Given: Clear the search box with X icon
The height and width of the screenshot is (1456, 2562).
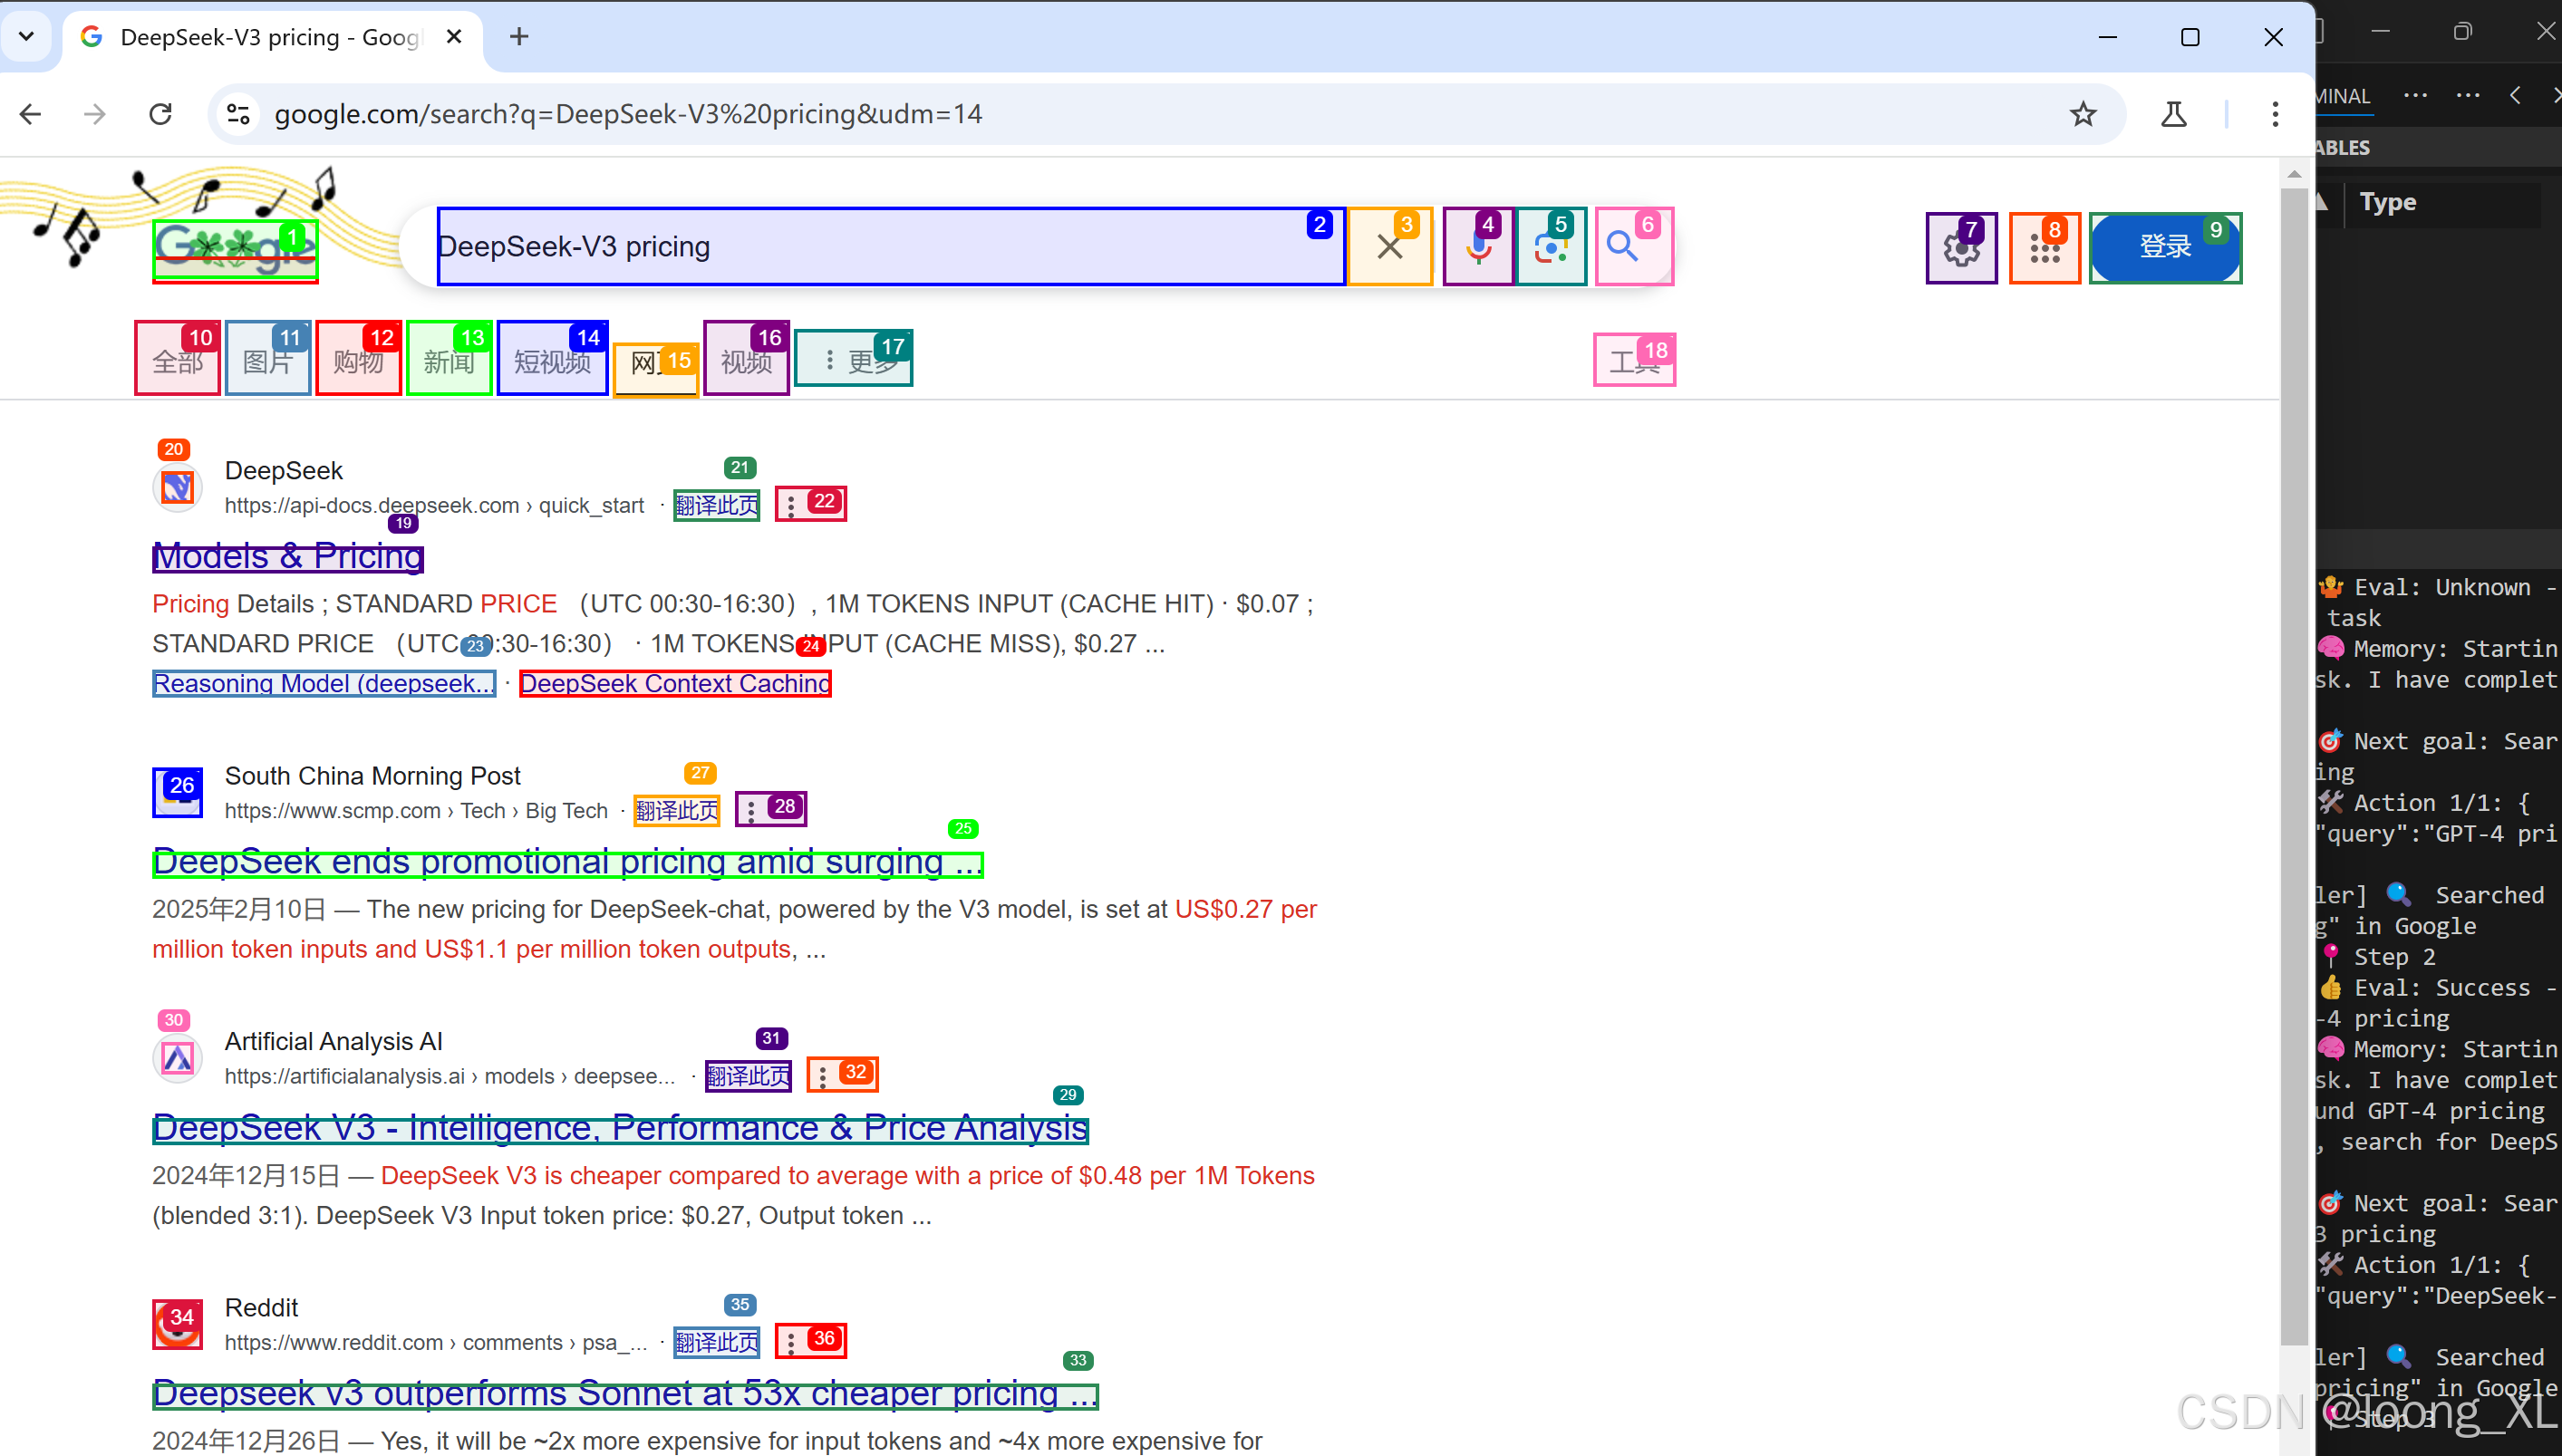Looking at the screenshot, I should click(x=1389, y=247).
